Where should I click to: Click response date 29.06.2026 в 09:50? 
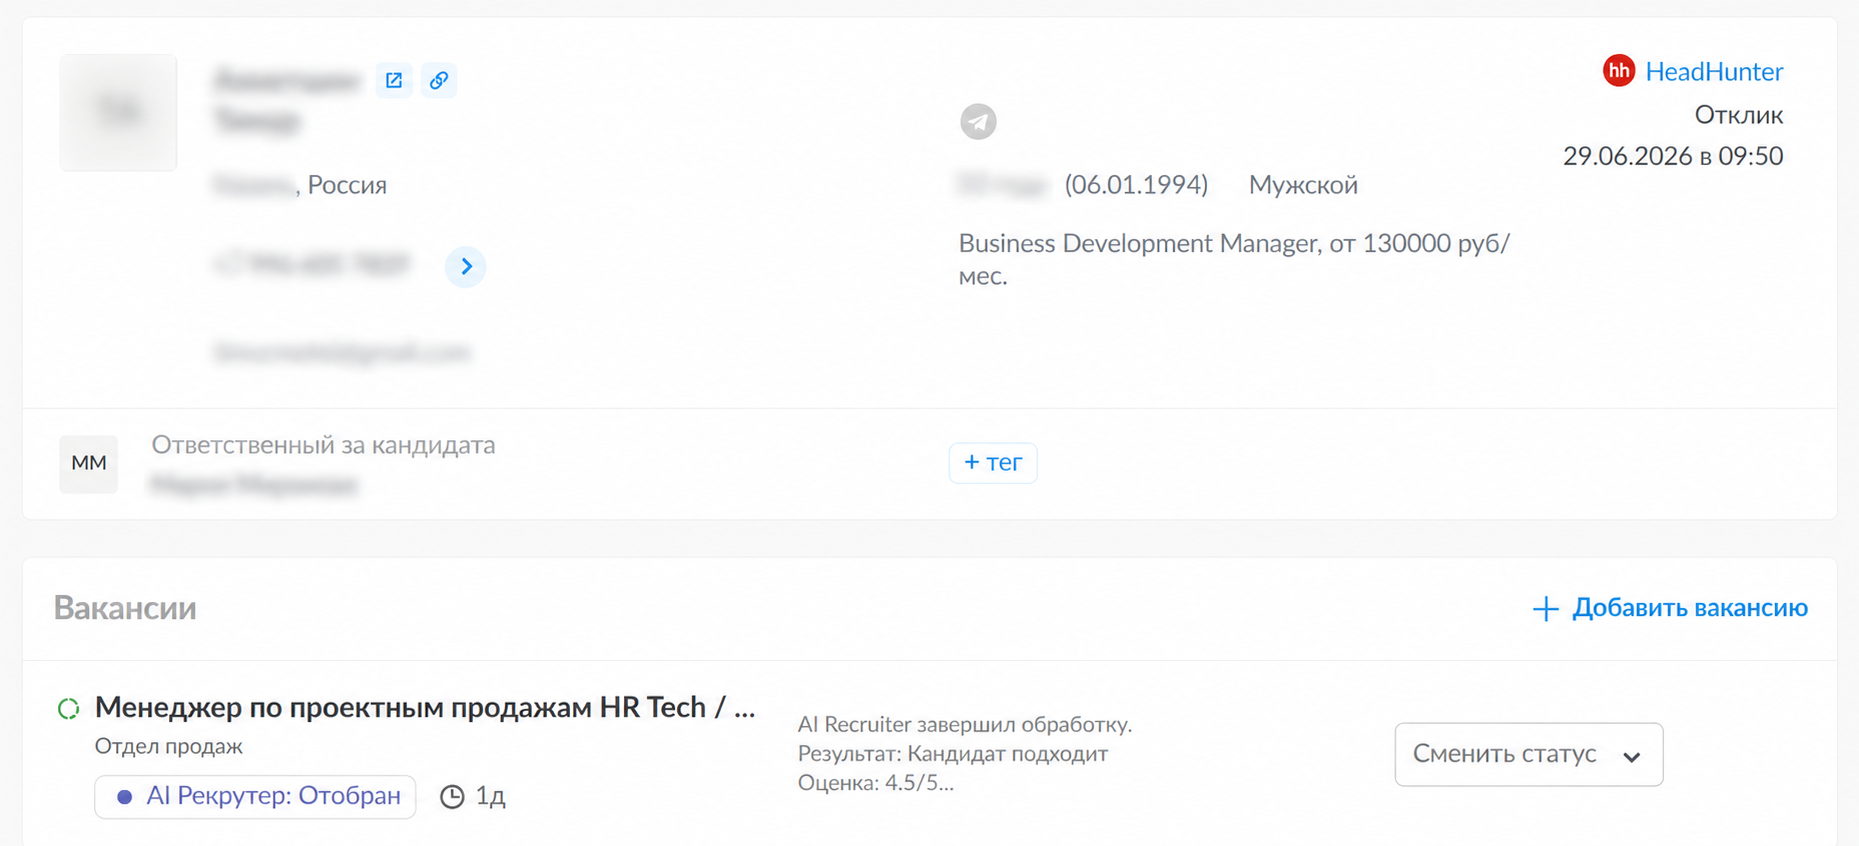pos(1673,156)
